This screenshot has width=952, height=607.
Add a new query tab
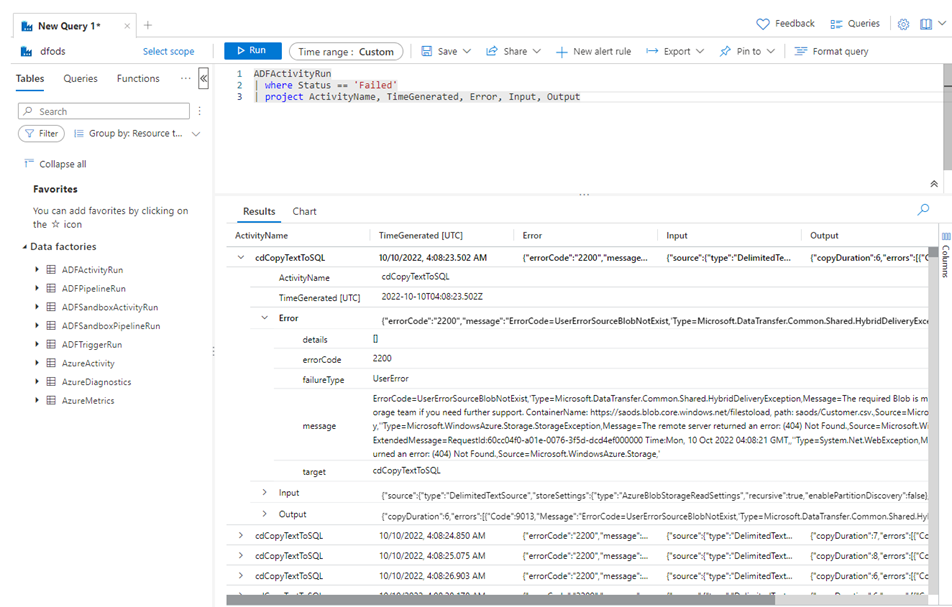click(148, 25)
